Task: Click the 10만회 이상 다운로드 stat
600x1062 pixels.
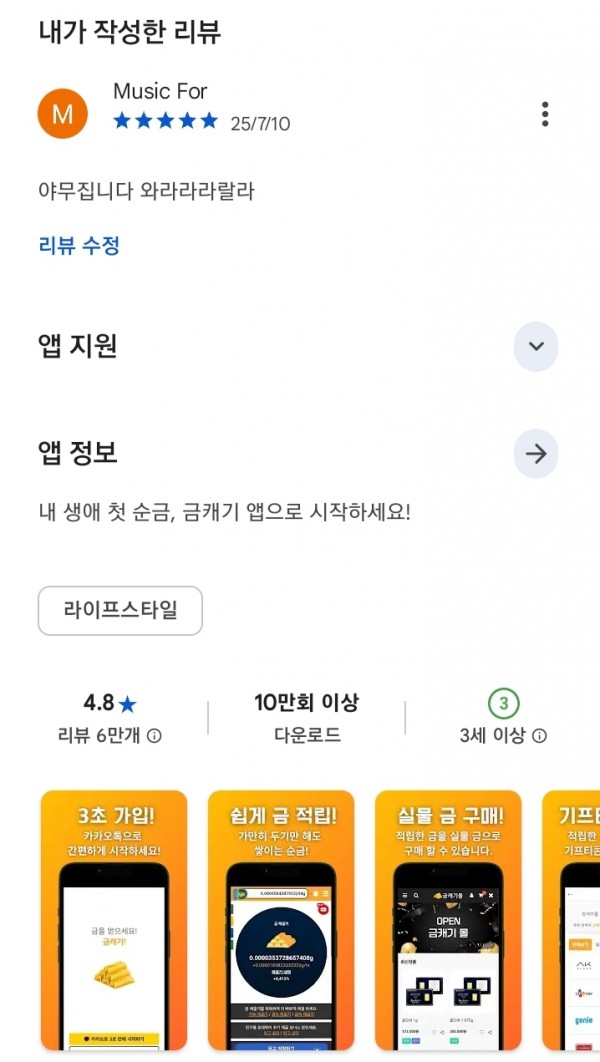Action: click(306, 719)
